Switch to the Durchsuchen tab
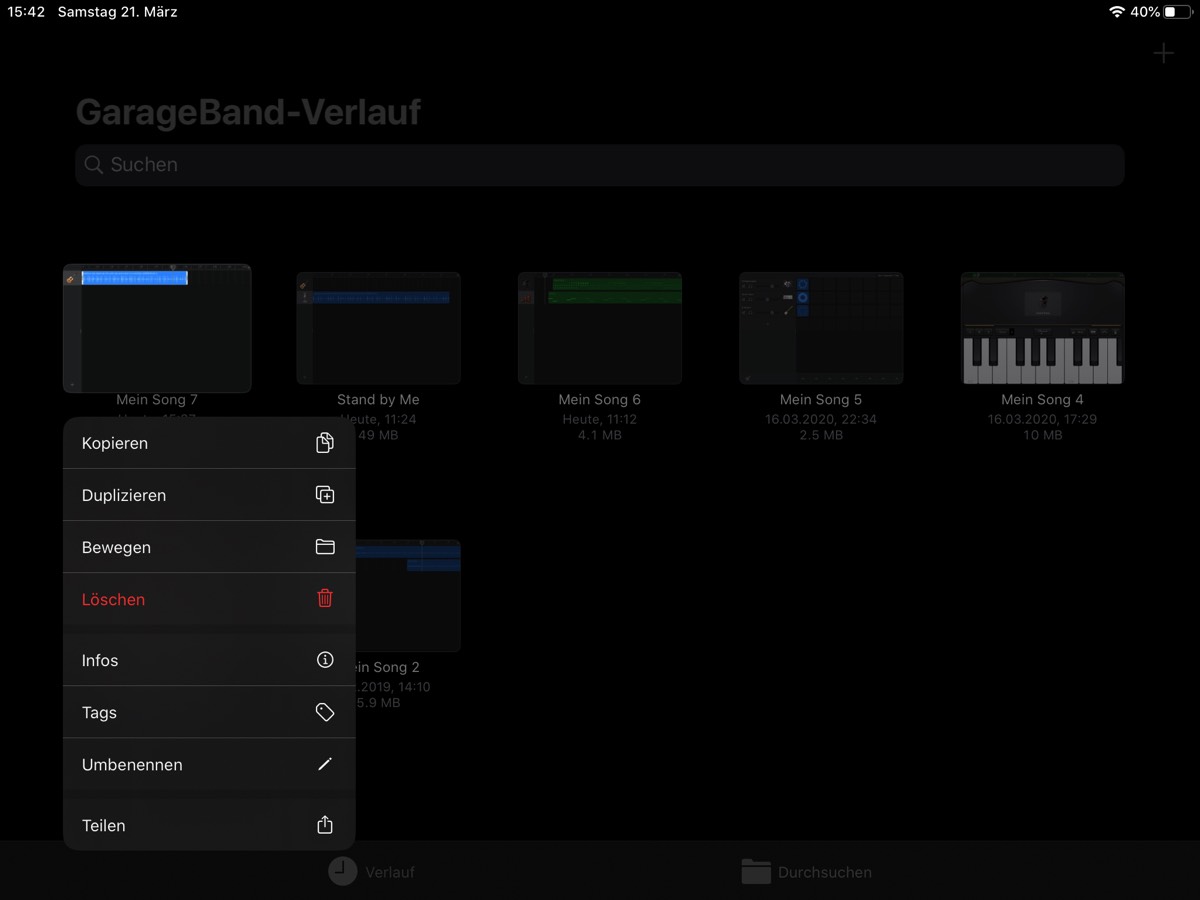The width and height of the screenshot is (1200, 900). tap(806, 871)
